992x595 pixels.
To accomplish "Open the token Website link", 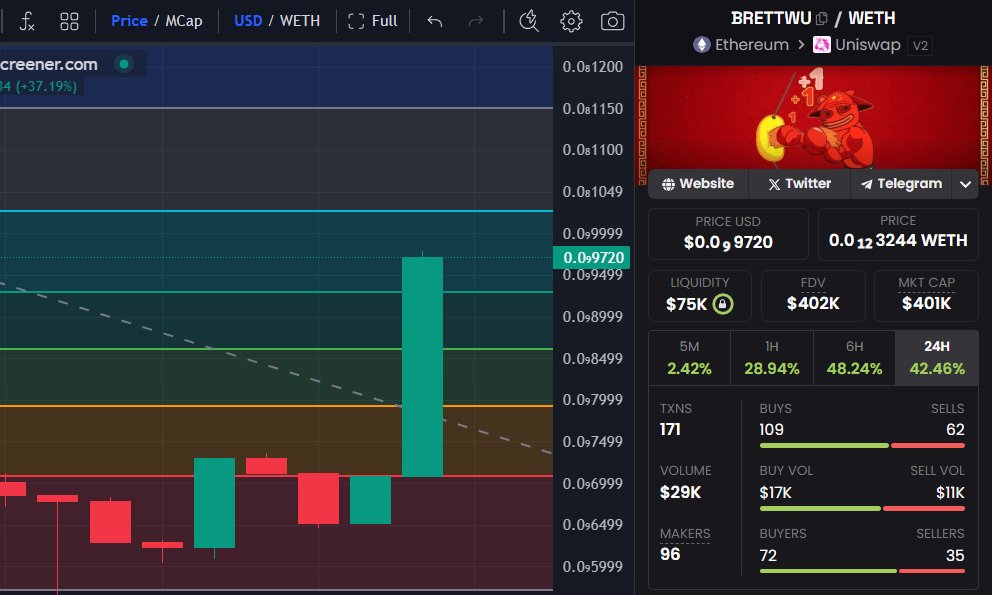I will 698,184.
